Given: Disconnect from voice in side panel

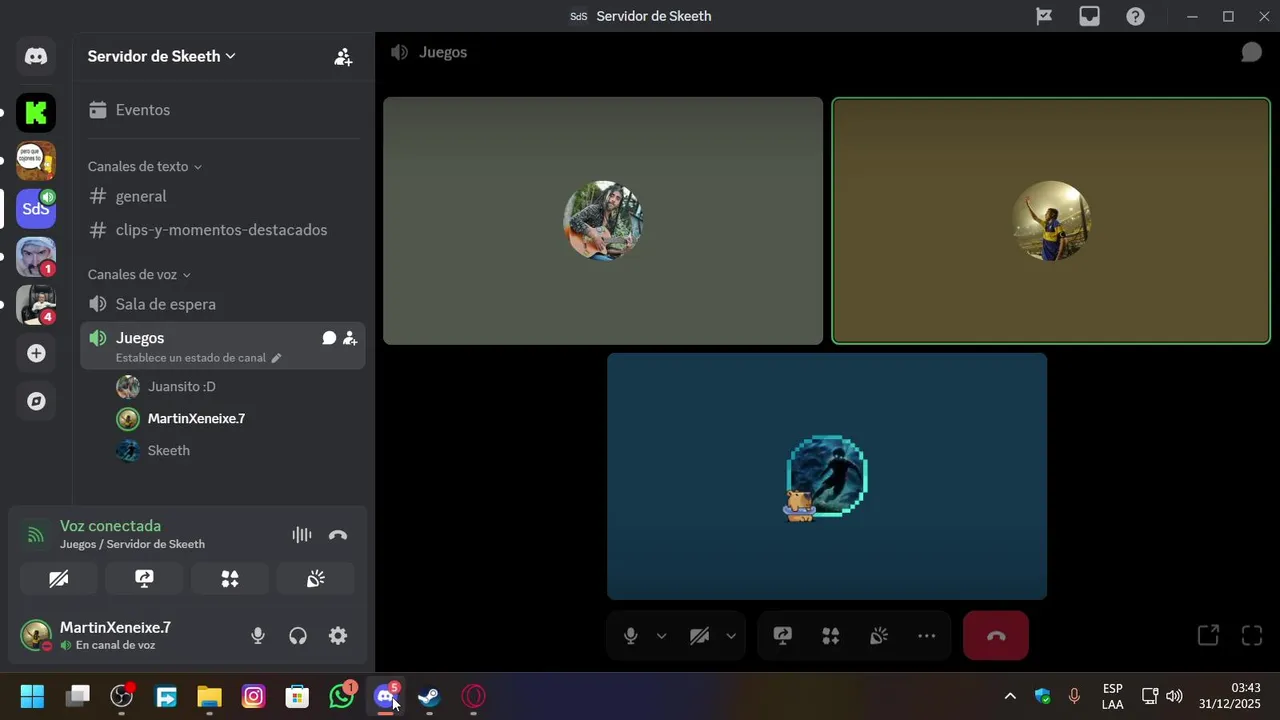Looking at the screenshot, I should pos(338,535).
